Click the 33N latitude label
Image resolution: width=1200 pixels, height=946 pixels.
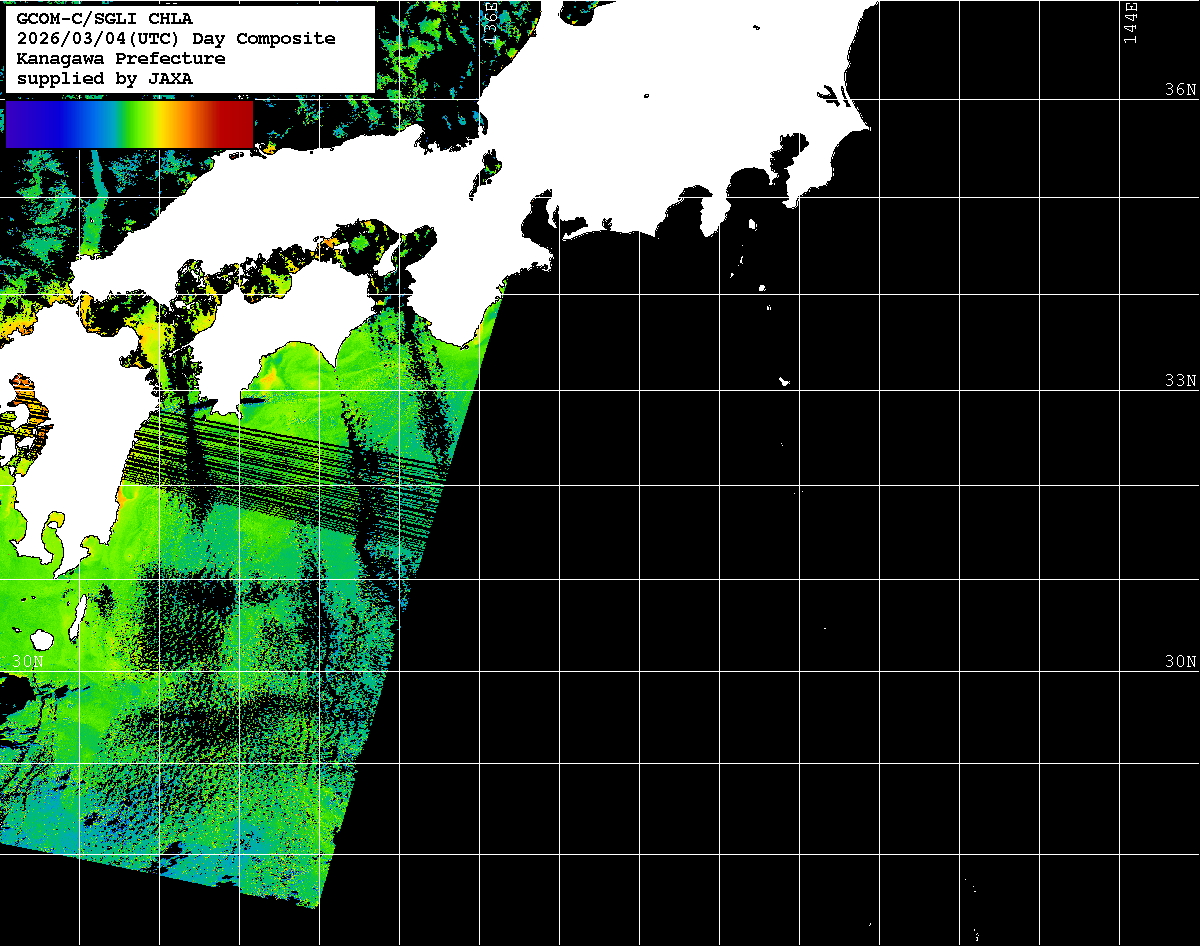pyautogui.click(x=1180, y=381)
